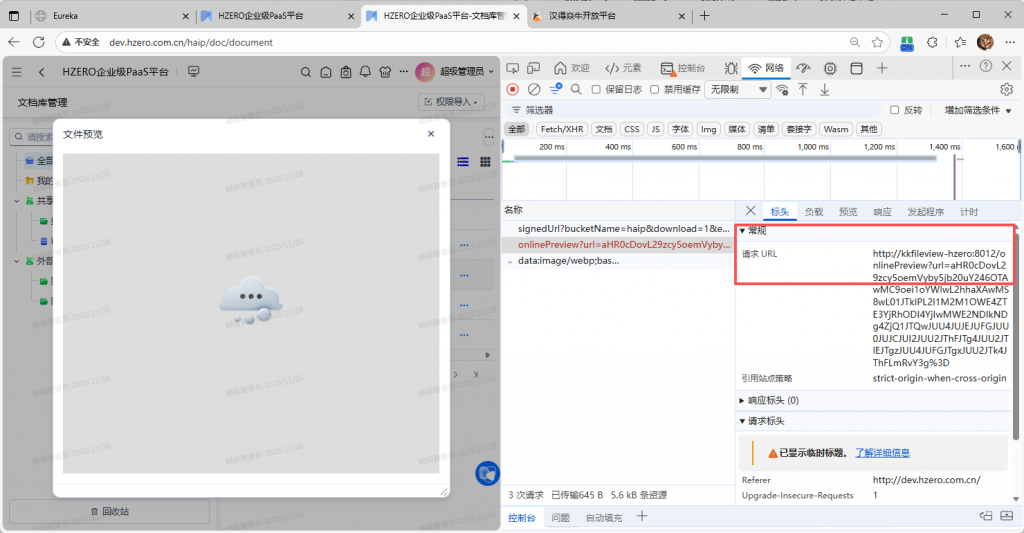Check the 反转 filter checkbox
The height and width of the screenshot is (533, 1024).
[x=893, y=110]
